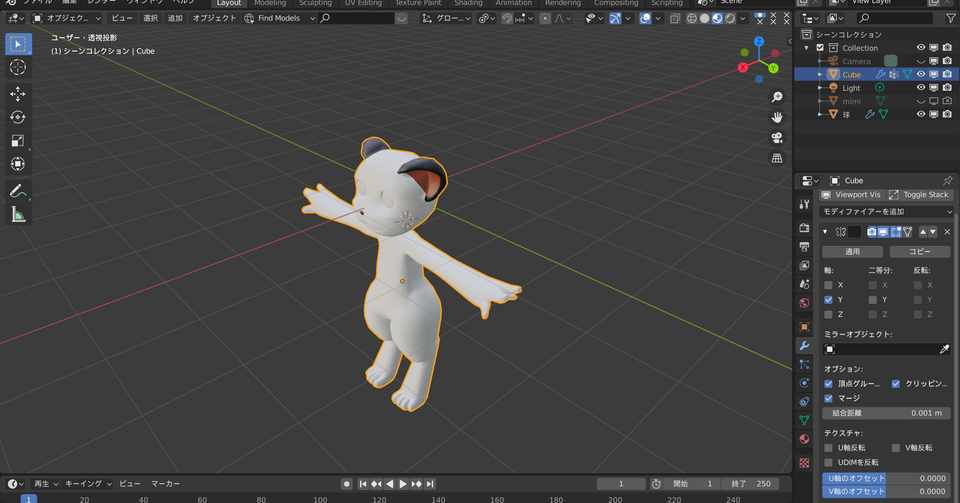Click the blue Z axis gizmo ball
Image resolution: width=960 pixels, height=503 pixels.
pos(759,42)
